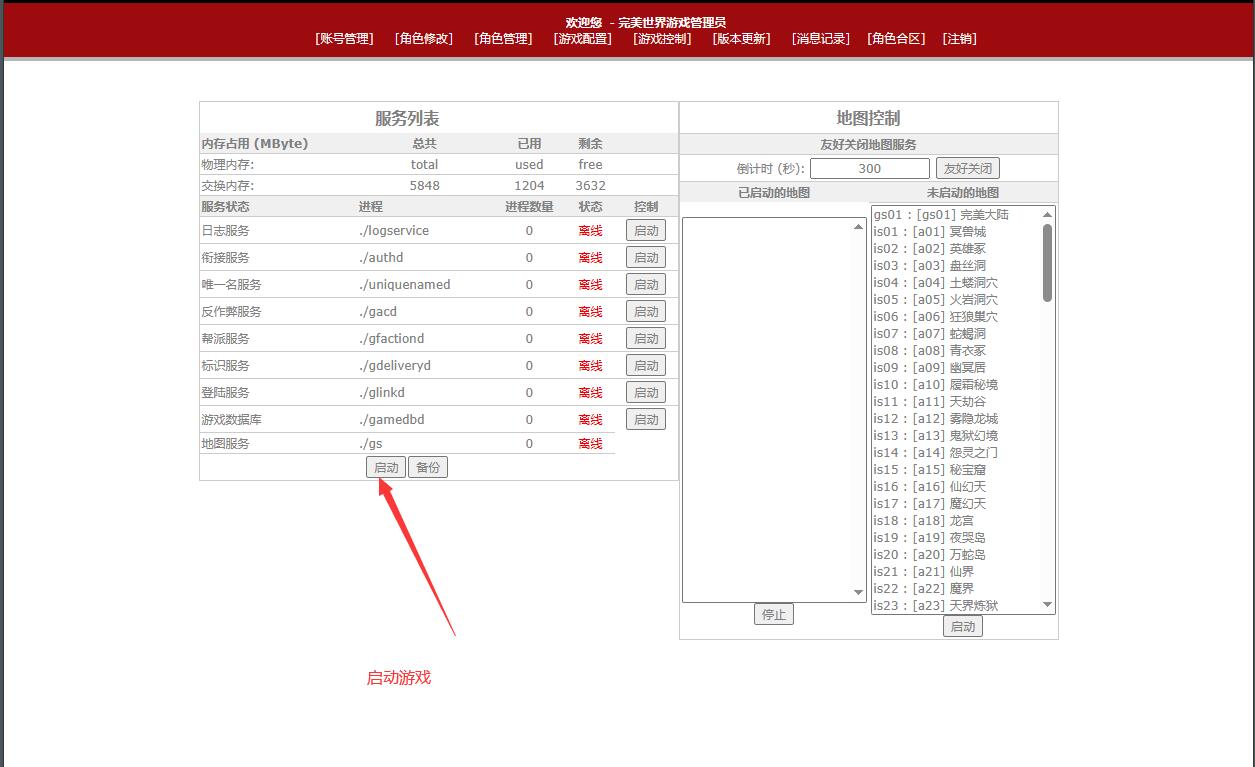Click the 启动 button below service list
Image resolution: width=1255 pixels, height=767 pixels.
[x=386, y=468]
